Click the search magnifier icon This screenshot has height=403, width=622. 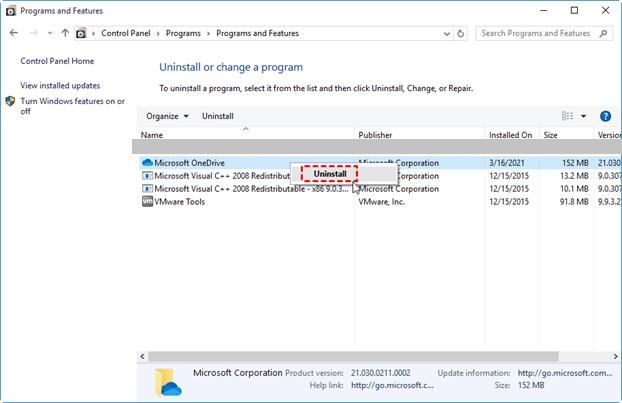(x=606, y=33)
